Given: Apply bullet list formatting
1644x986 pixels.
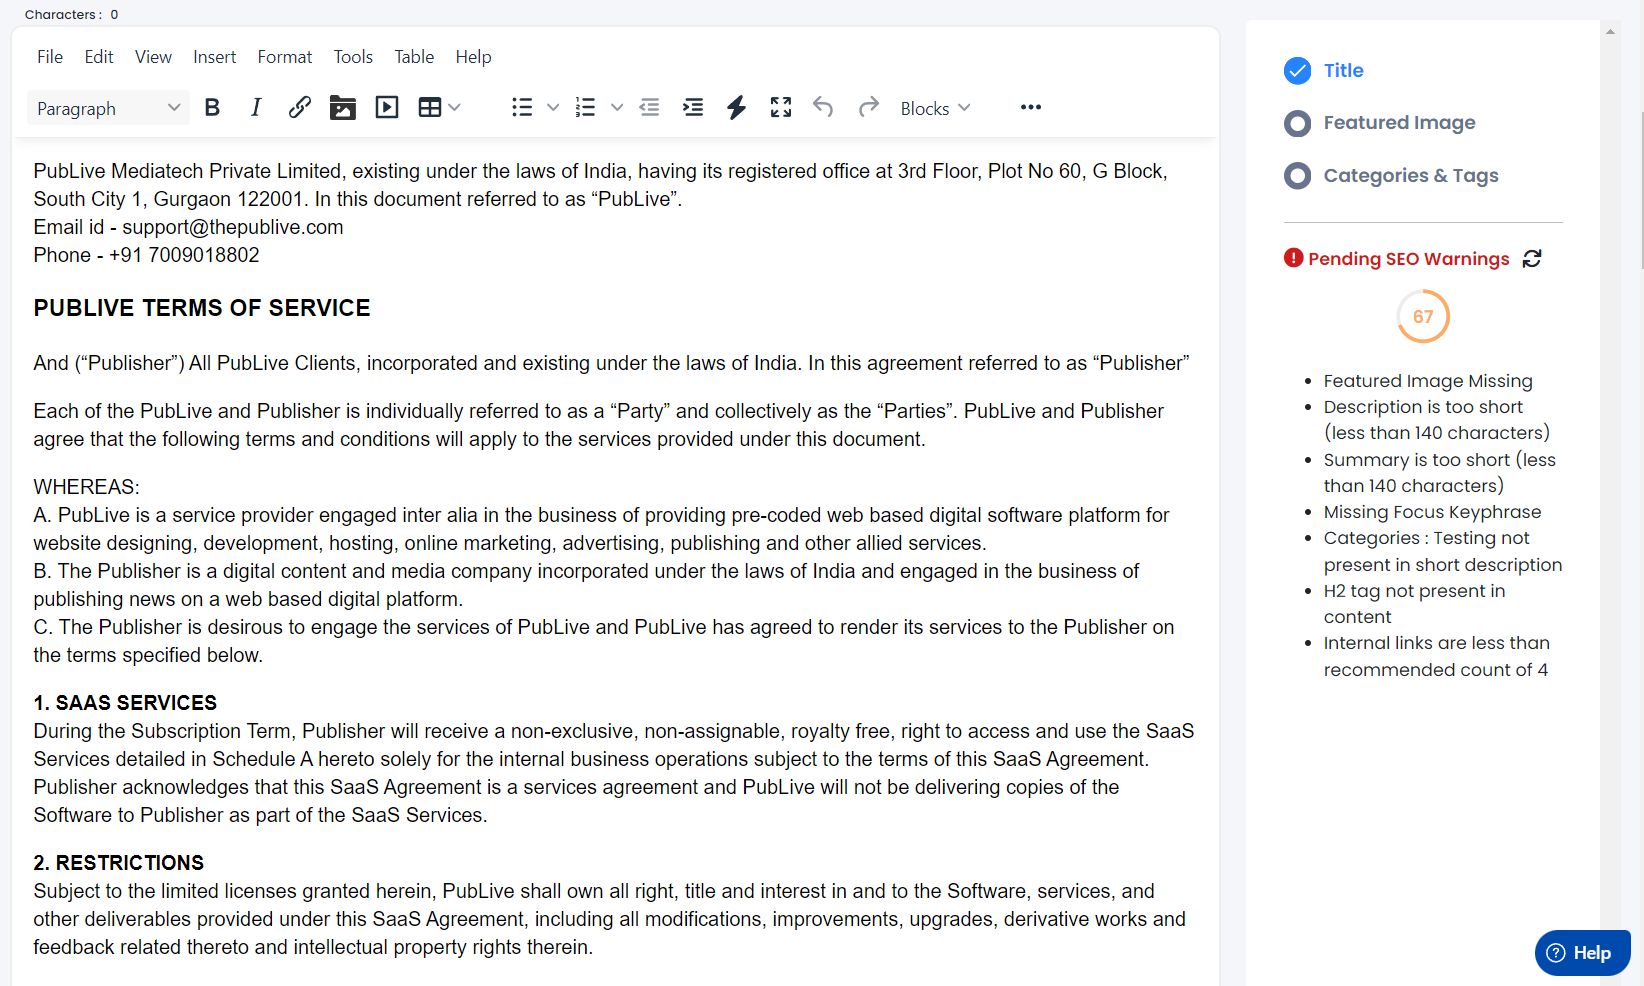Looking at the screenshot, I should [522, 108].
